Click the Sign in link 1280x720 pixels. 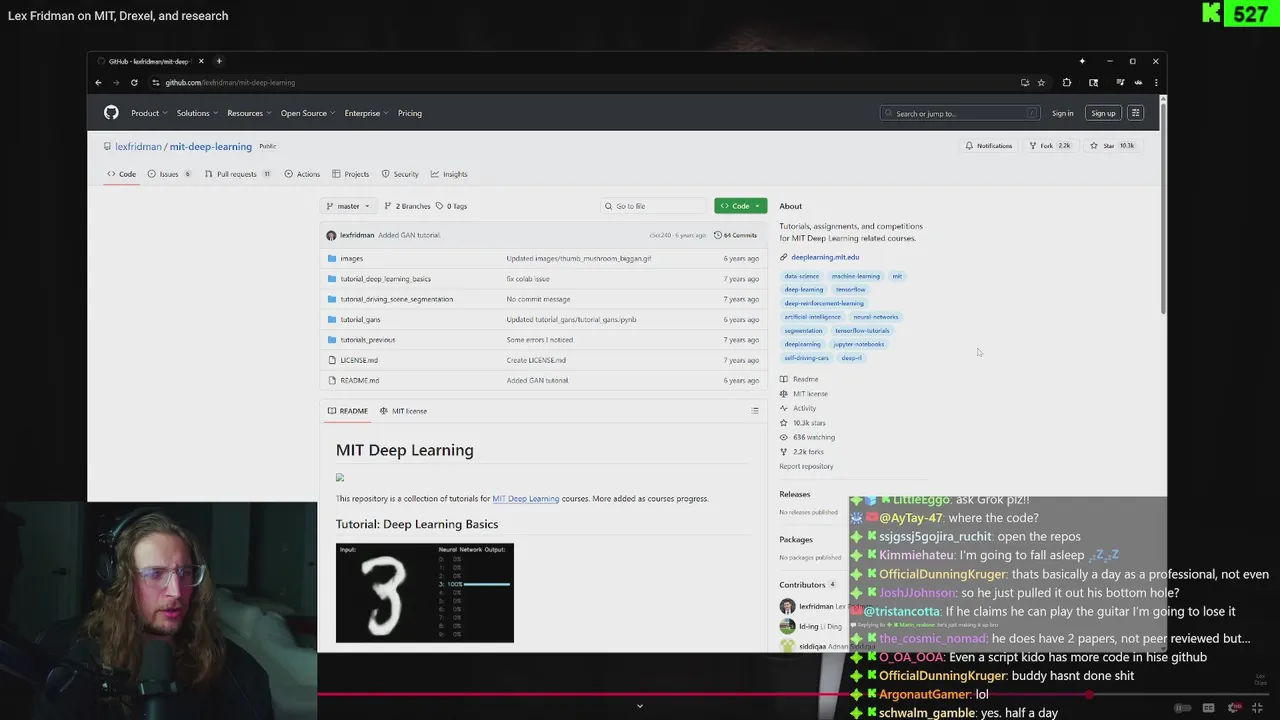(1062, 113)
